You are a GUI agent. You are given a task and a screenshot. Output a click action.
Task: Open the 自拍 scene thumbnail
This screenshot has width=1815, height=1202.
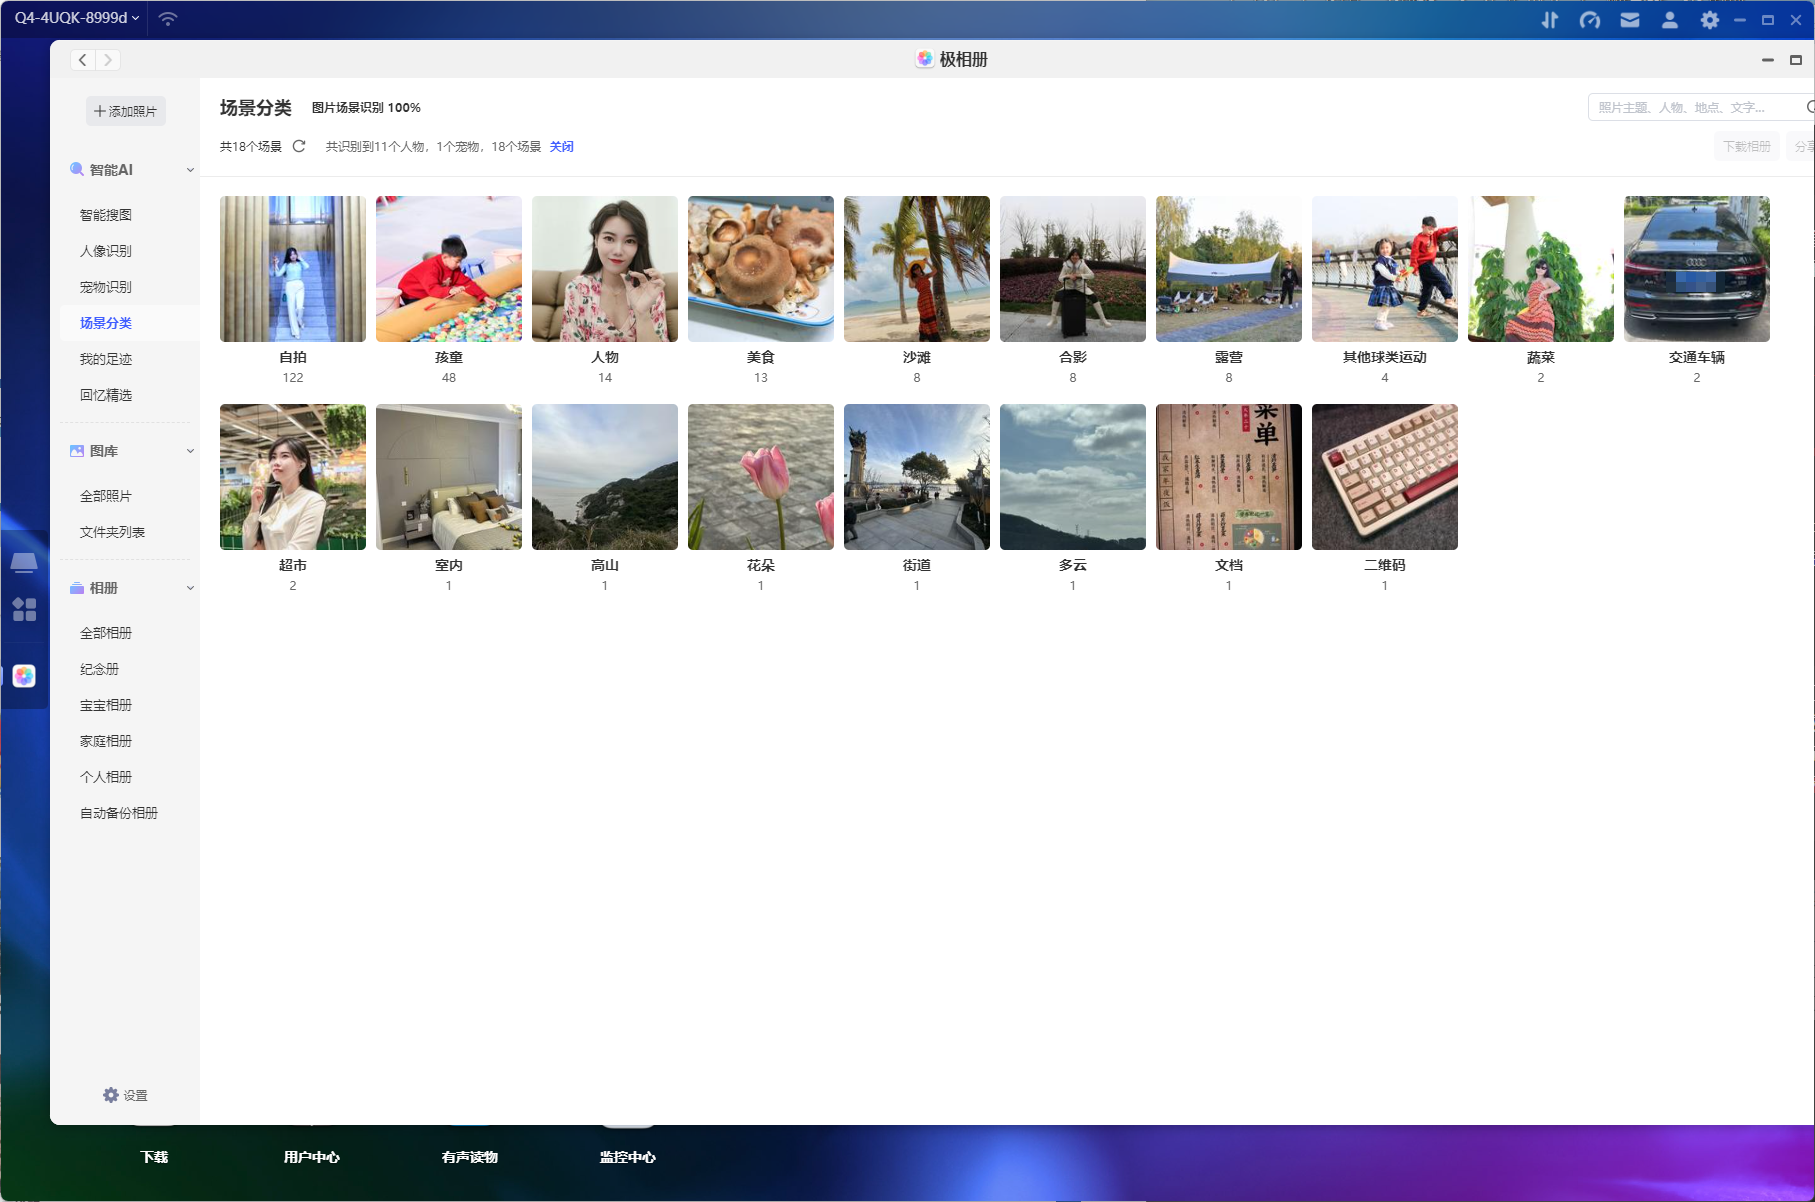click(x=293, y=269)
